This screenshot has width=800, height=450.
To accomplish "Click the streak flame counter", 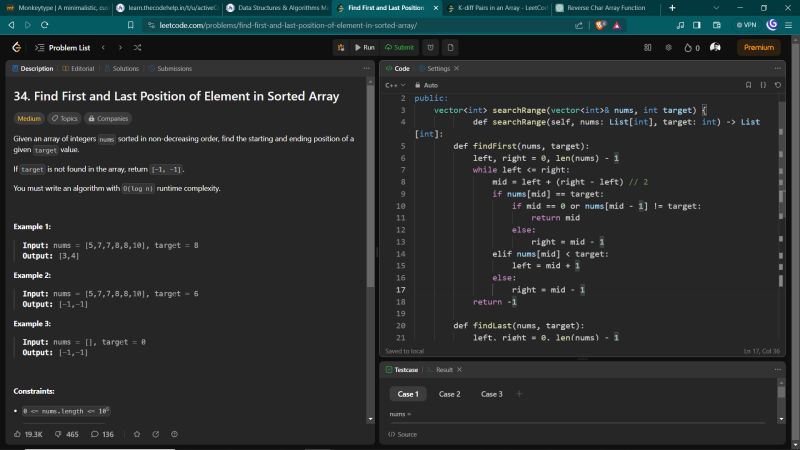I will click(x=692, y=47).
